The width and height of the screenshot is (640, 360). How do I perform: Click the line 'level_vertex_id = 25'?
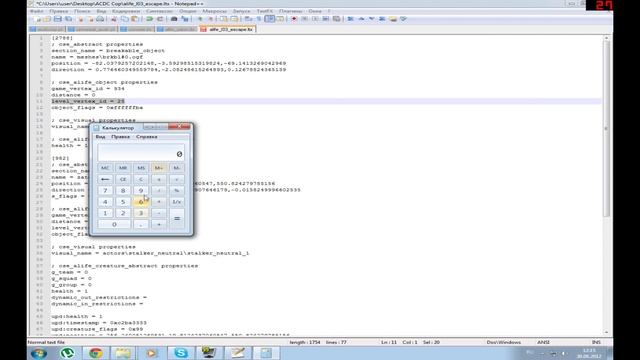point(88,101)
